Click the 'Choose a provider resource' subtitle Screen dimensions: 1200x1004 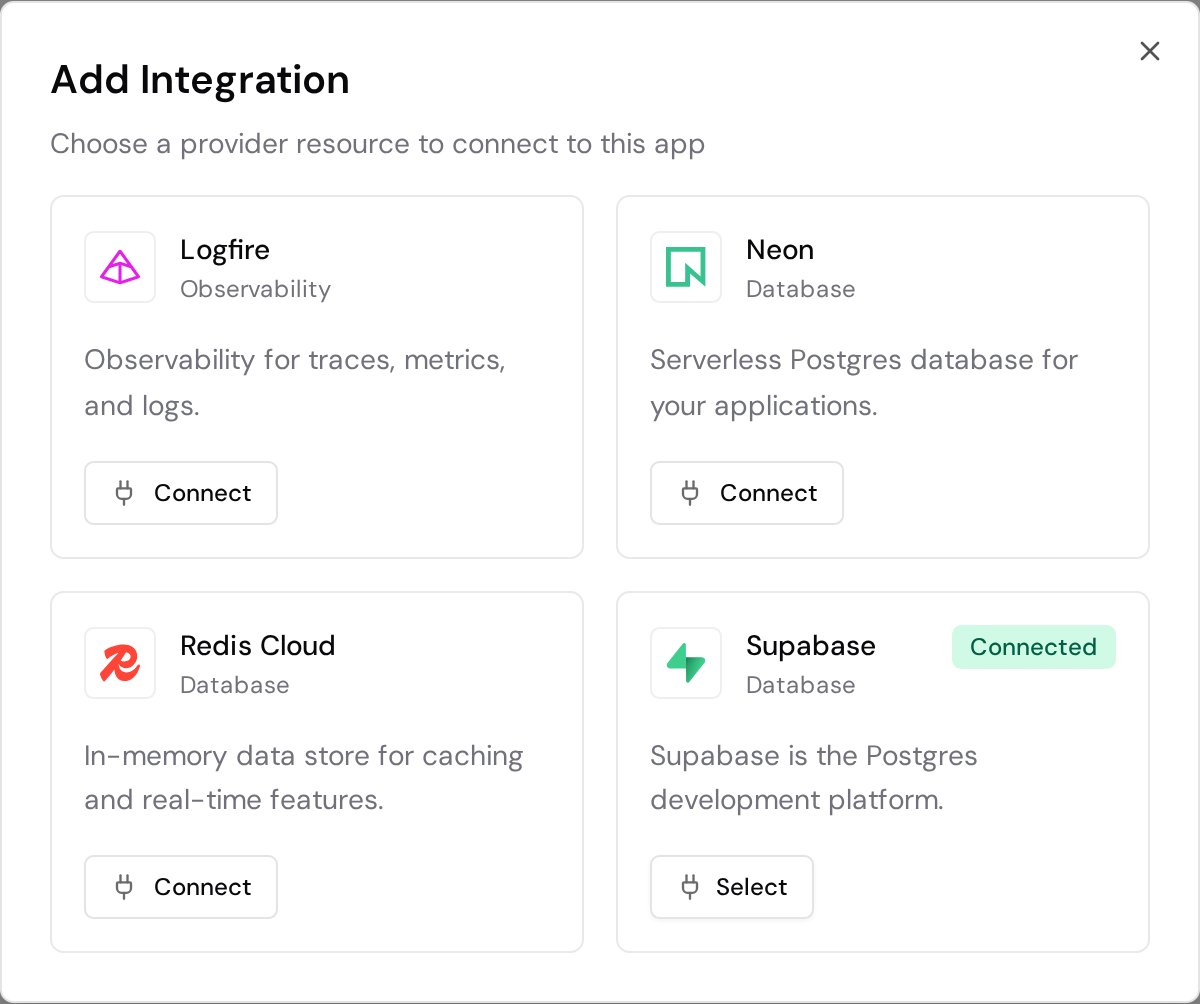(378, 144)
